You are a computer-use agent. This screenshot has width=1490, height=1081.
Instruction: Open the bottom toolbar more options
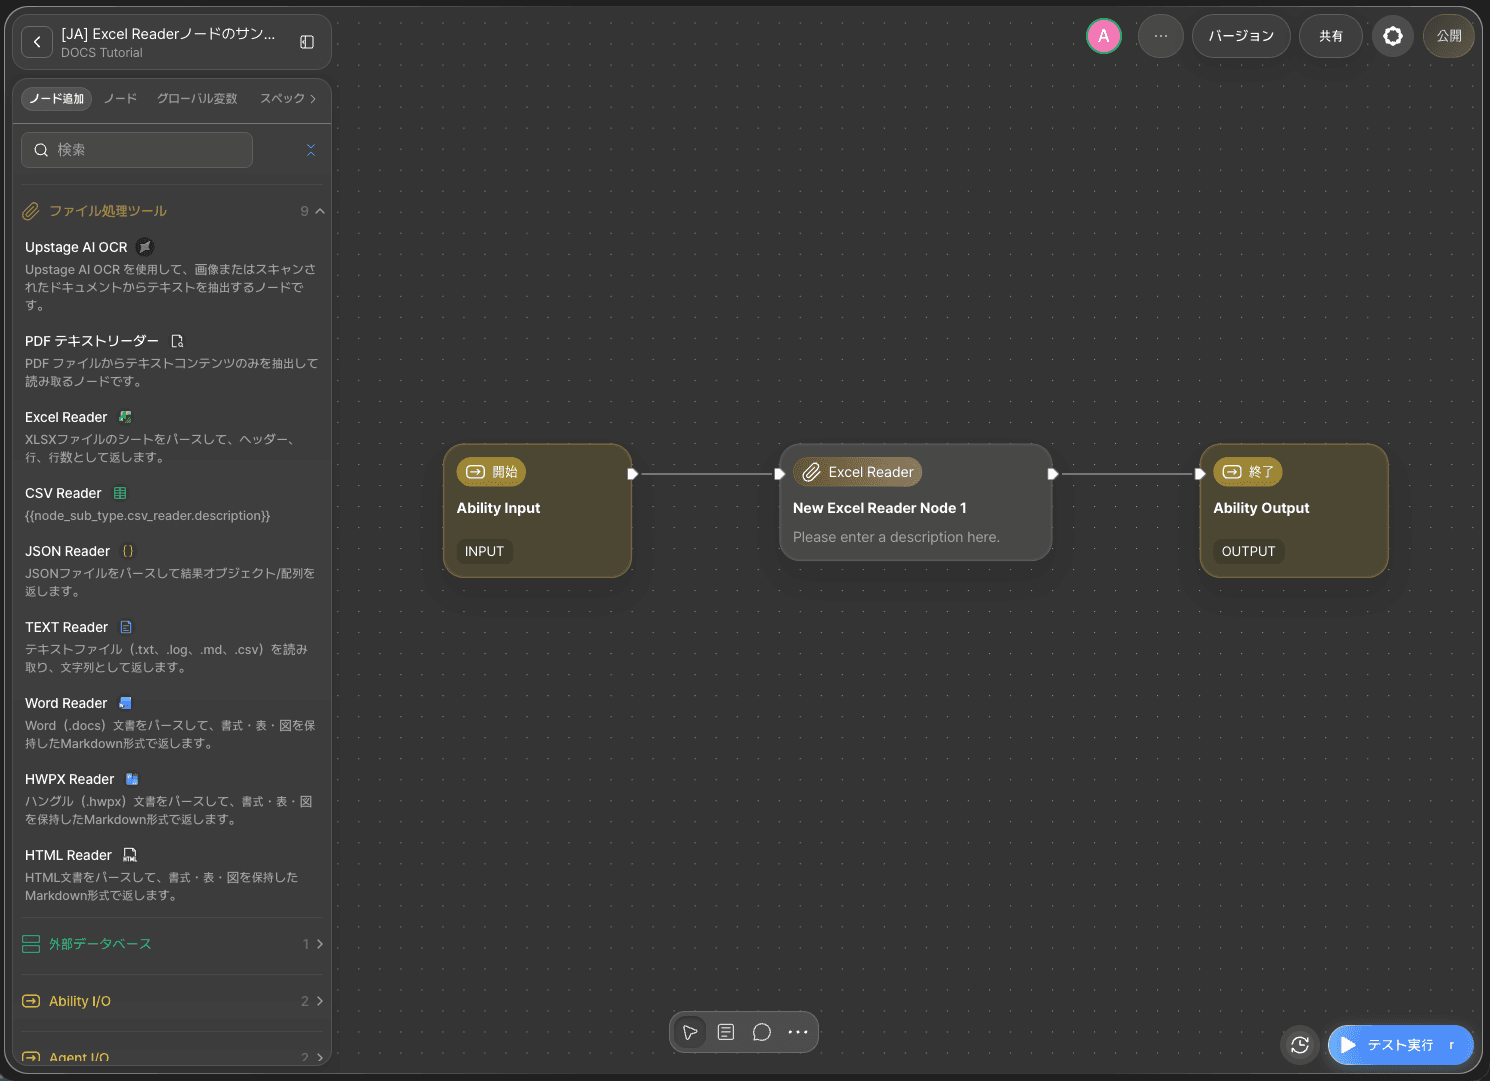pyautogui.click(x=798, y=1032)
